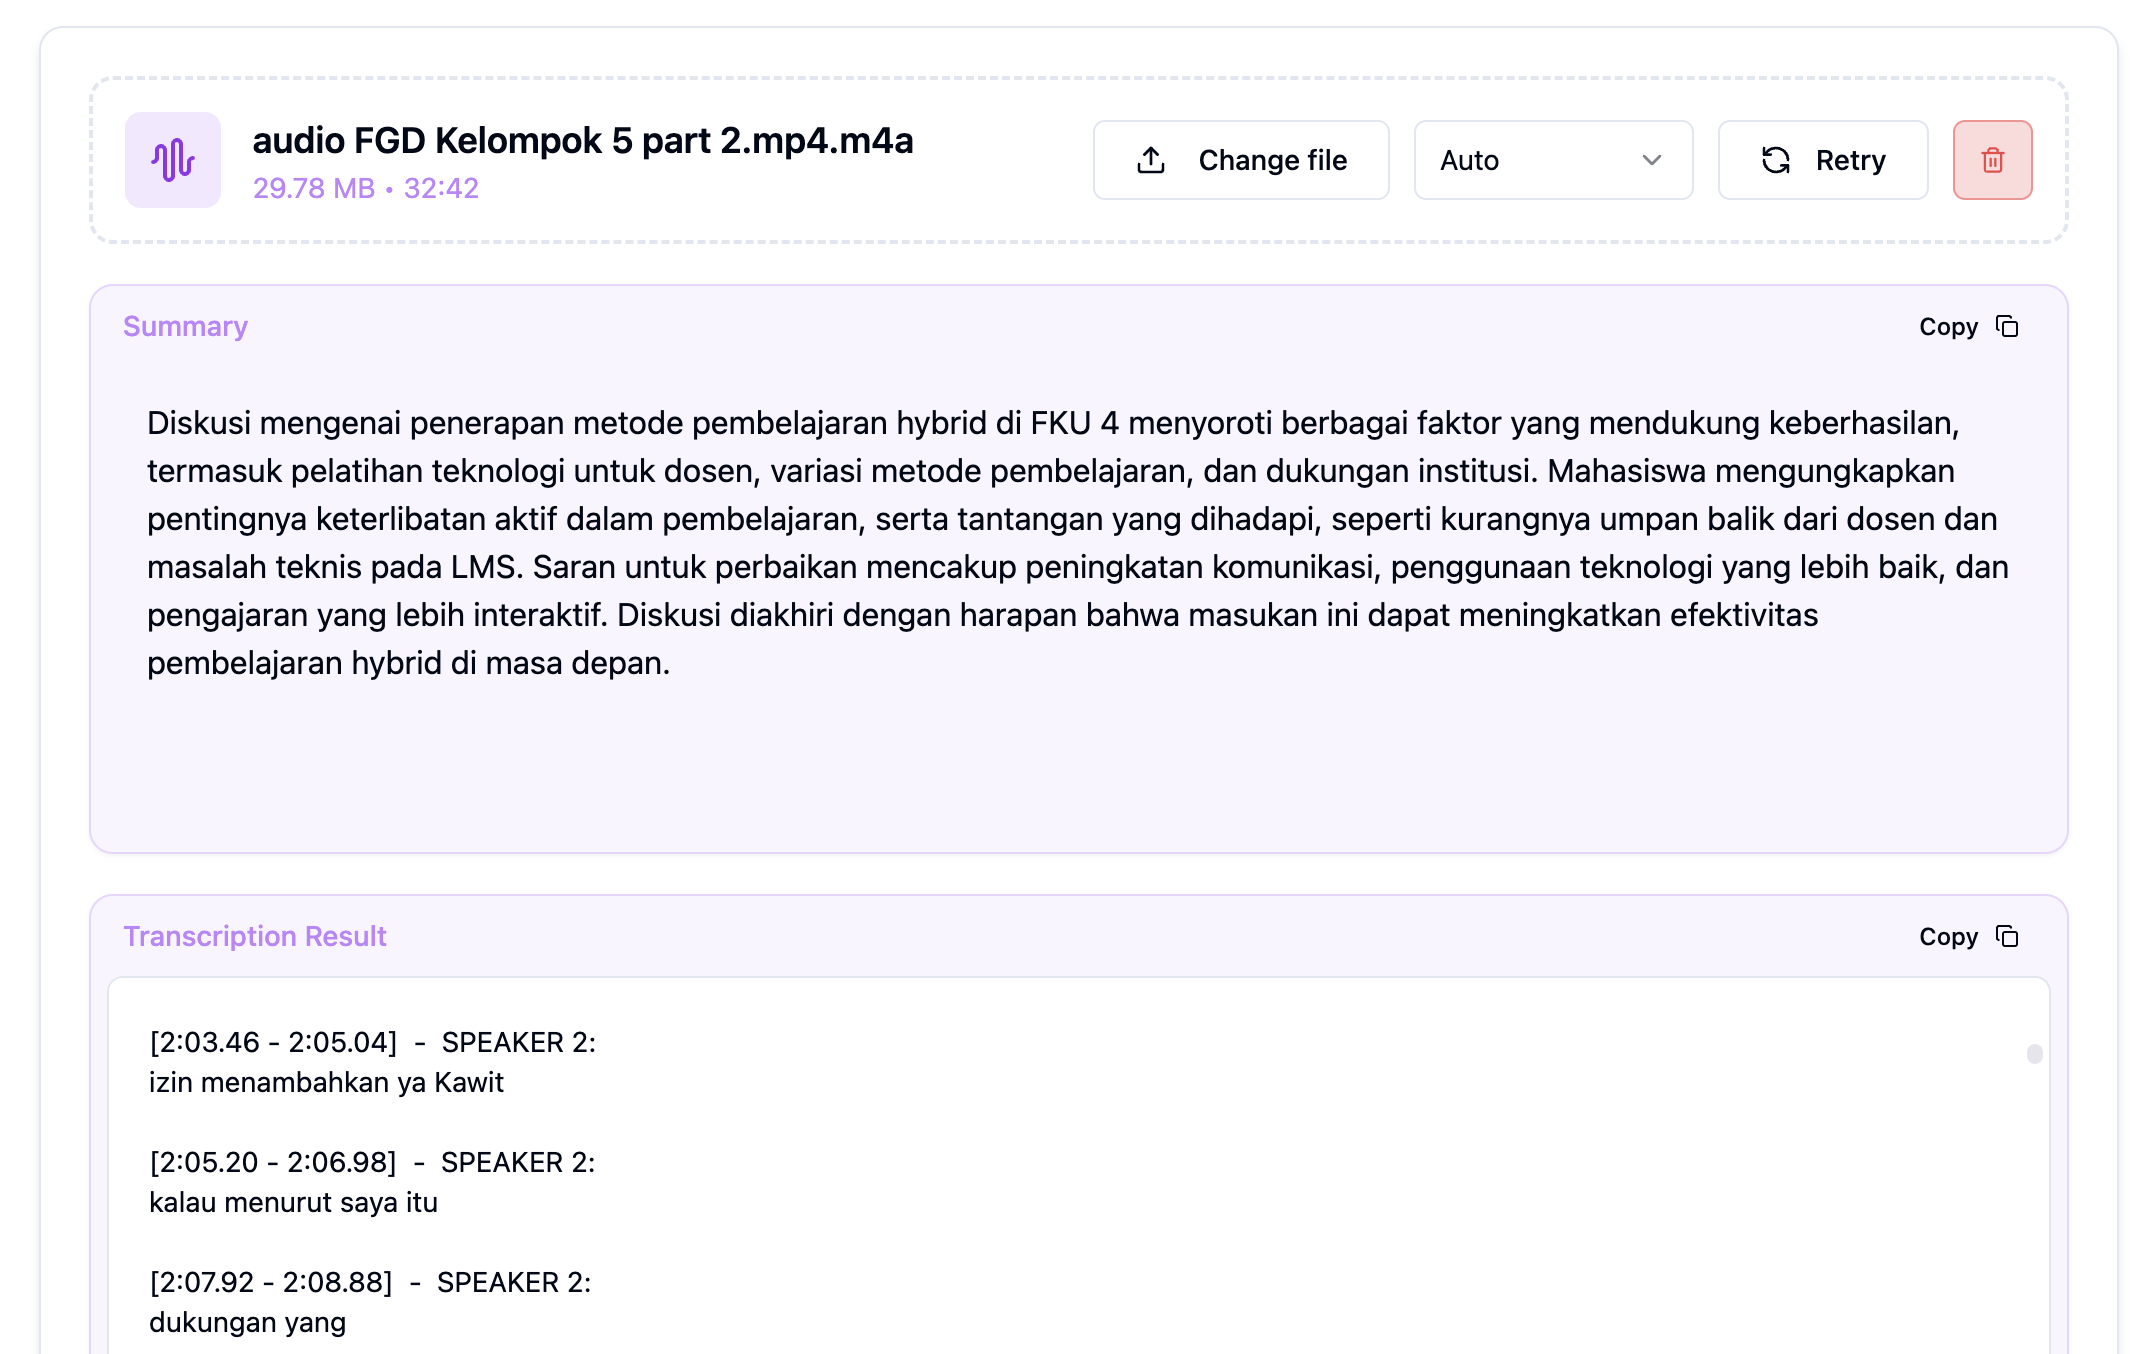Click the Transcription Result heading
The height and width of the screenshot is (1354, 2152).
254,937
